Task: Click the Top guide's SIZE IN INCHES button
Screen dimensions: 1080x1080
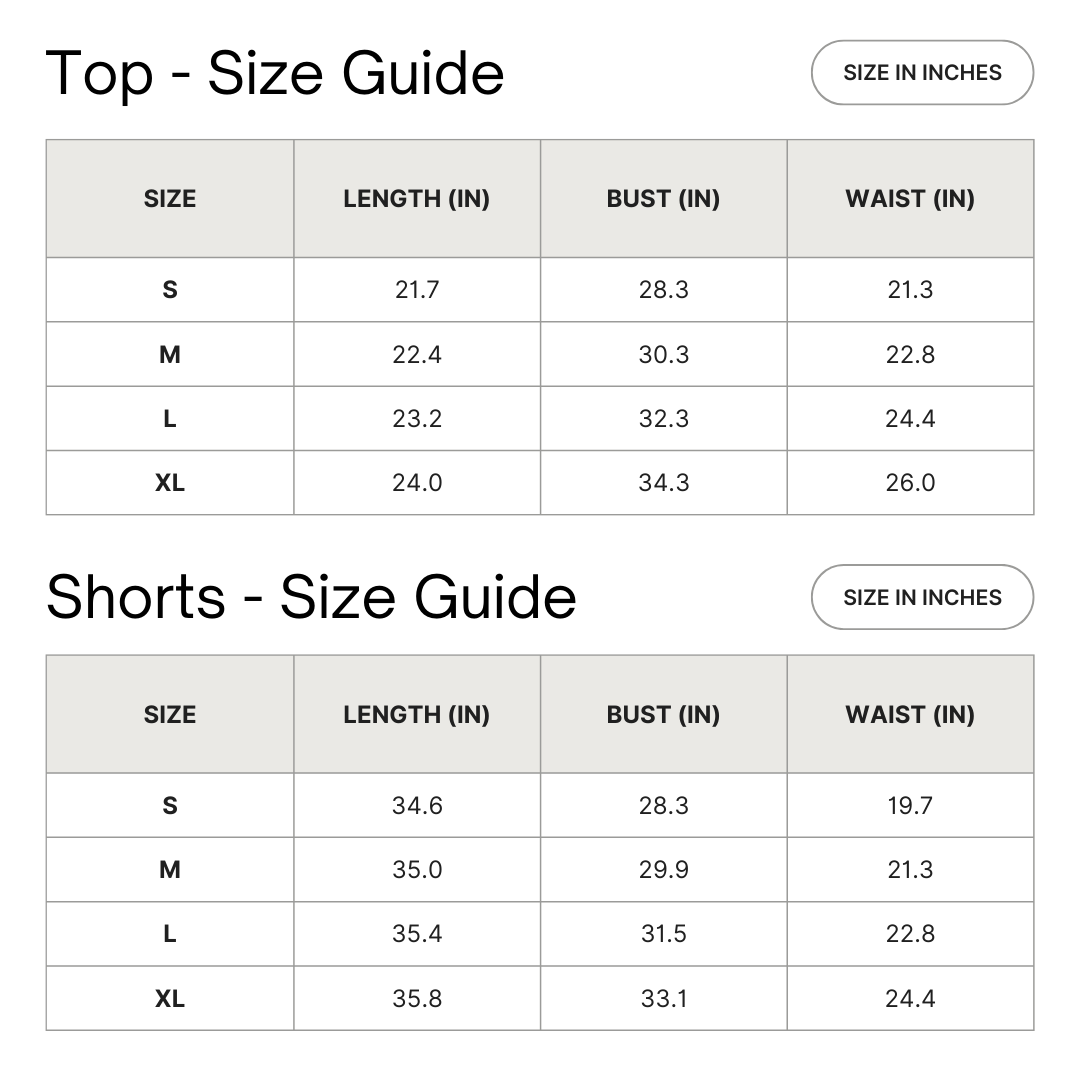Action: pyautogui.click(x=921, y=73)
